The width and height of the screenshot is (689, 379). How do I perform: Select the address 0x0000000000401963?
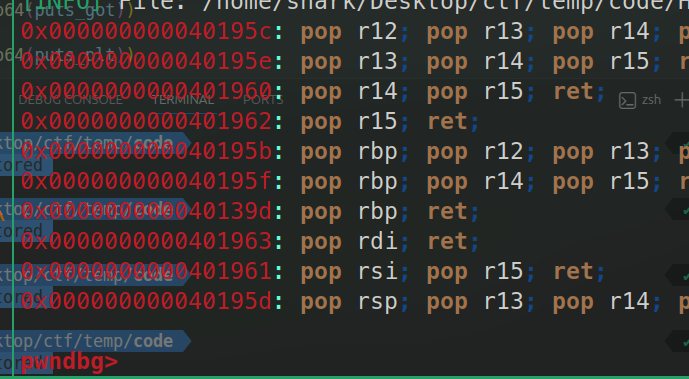click(147, 241)
